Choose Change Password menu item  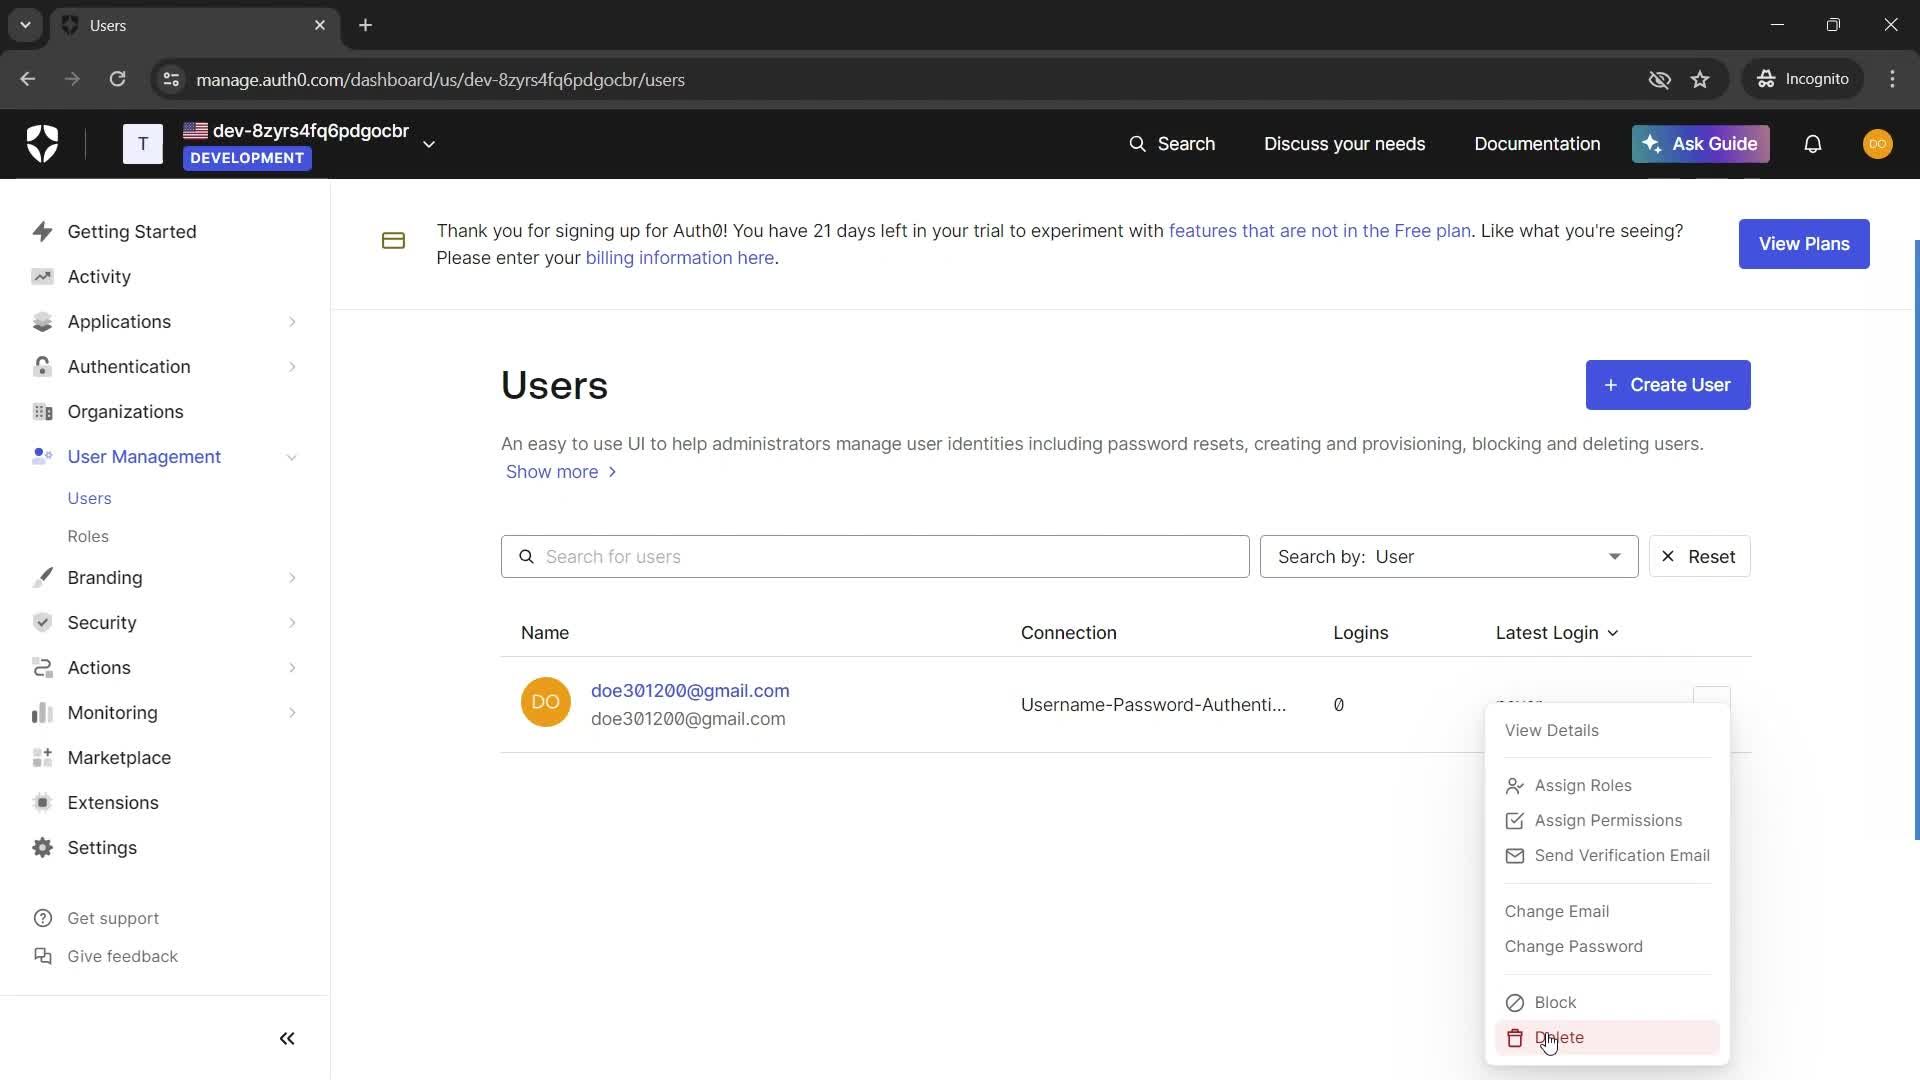point(1574,947)
